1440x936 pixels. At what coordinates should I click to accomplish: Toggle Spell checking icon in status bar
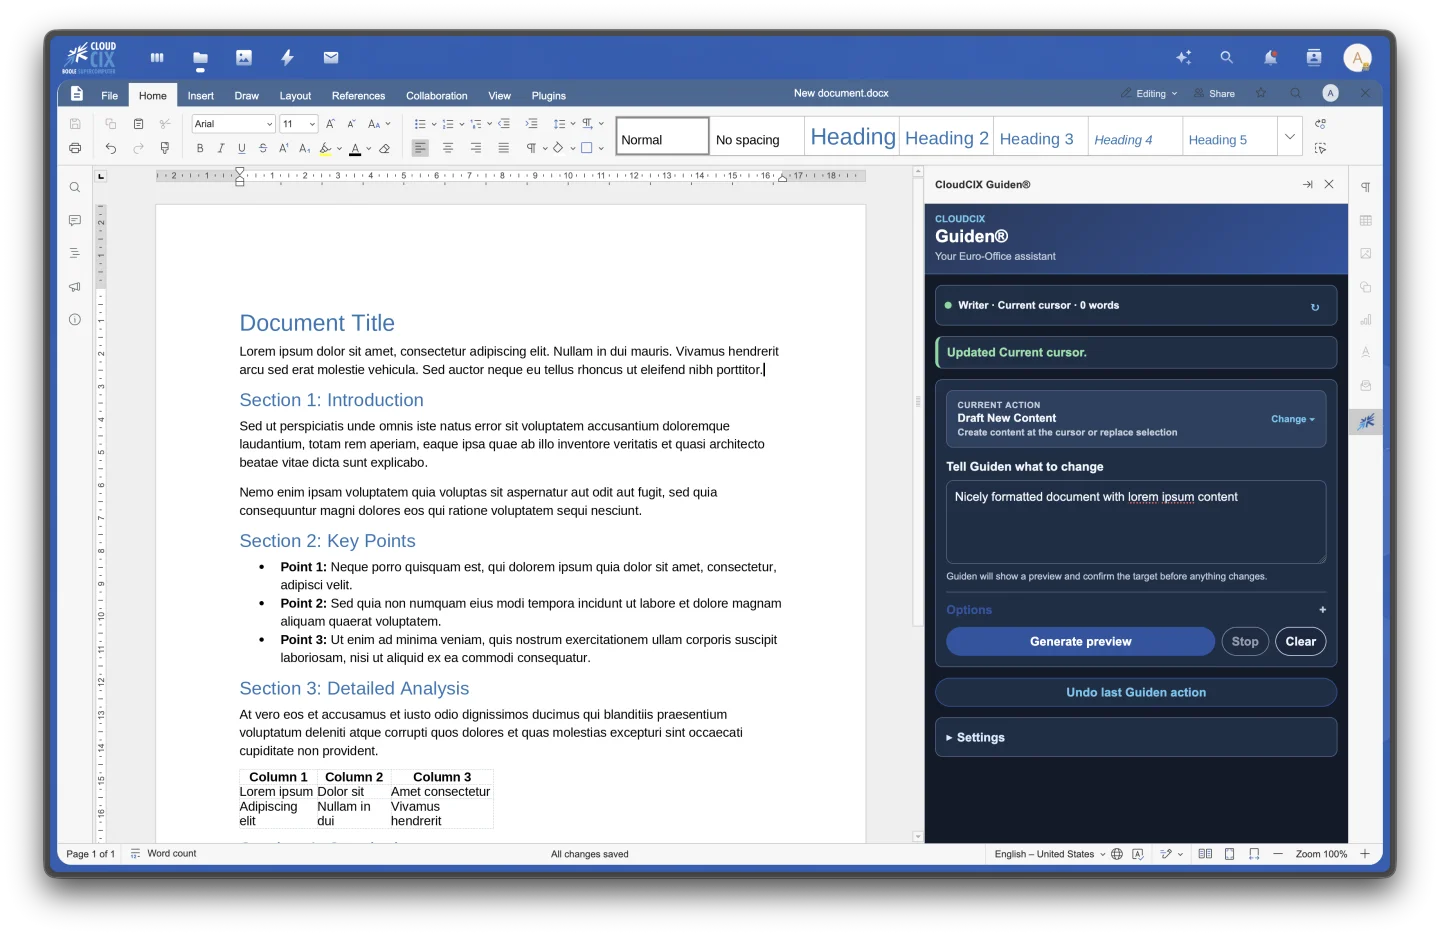(x=1138, y=854)
